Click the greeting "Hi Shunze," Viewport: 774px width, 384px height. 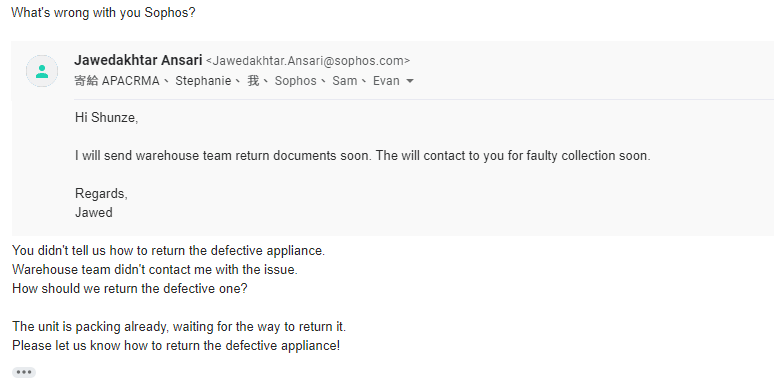107,118
